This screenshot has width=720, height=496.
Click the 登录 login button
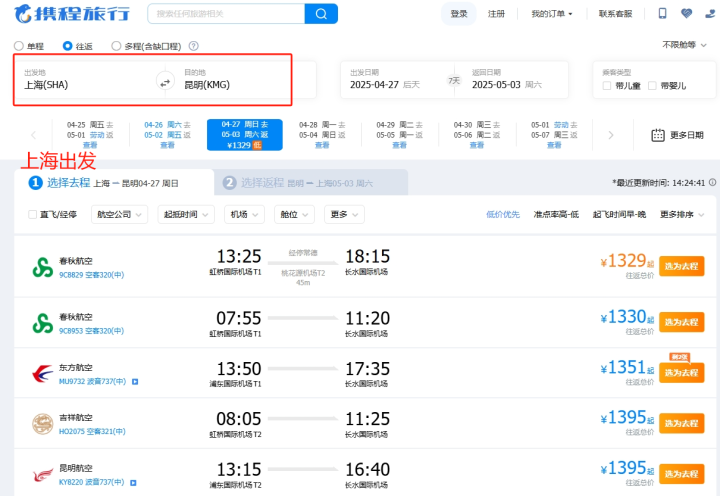pyautogui.click(x=459, y=14)
